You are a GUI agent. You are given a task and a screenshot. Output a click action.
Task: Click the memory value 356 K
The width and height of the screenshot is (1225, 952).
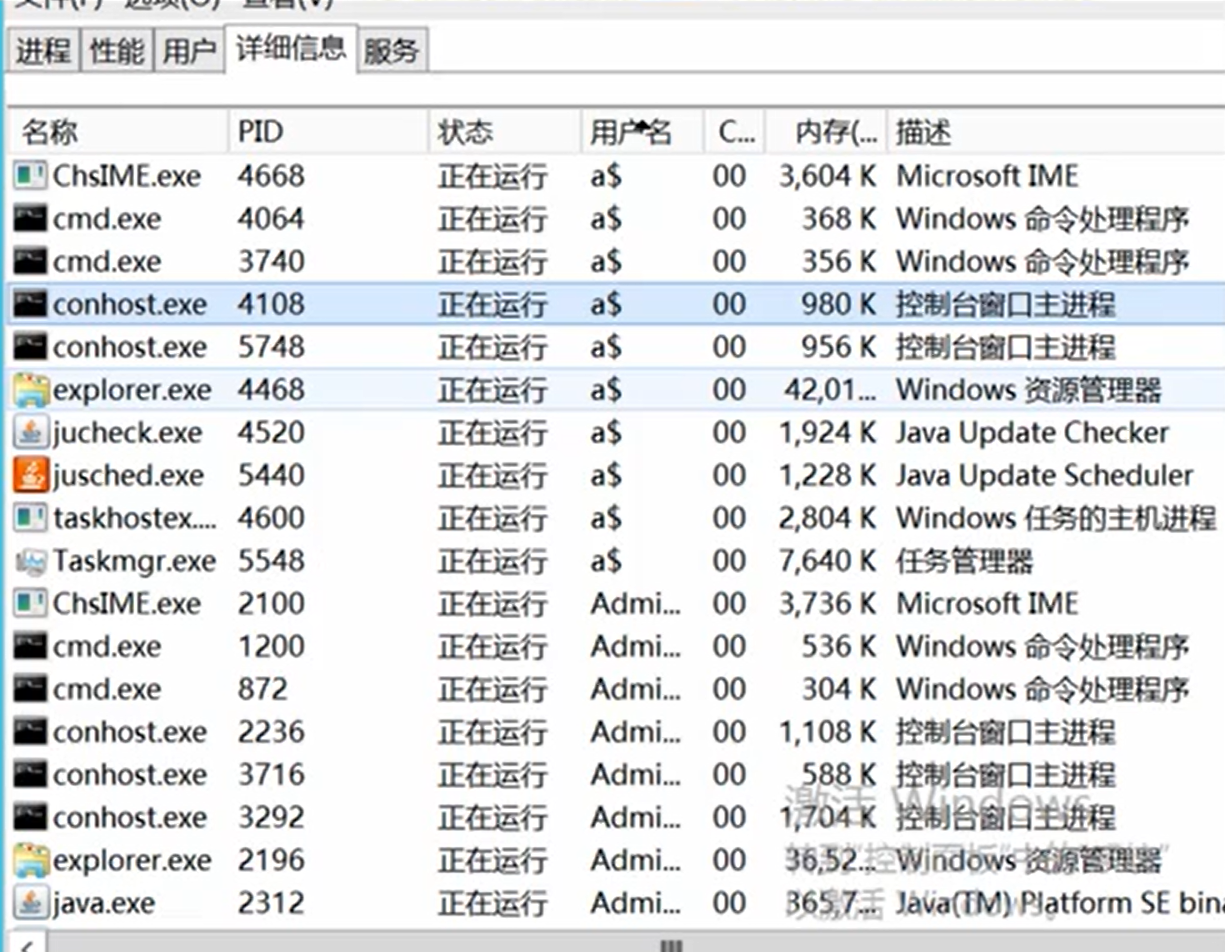coord(838,262)
